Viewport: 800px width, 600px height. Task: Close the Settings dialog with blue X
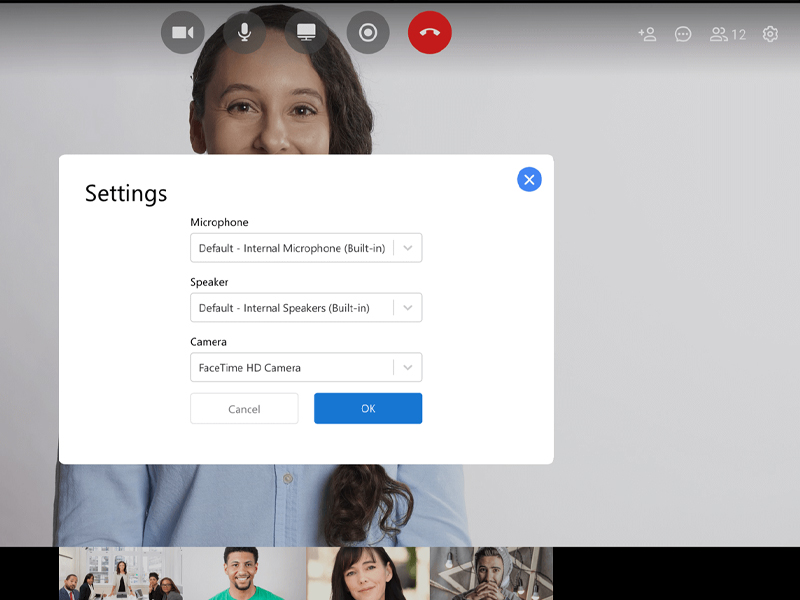[x=529, y=180]
